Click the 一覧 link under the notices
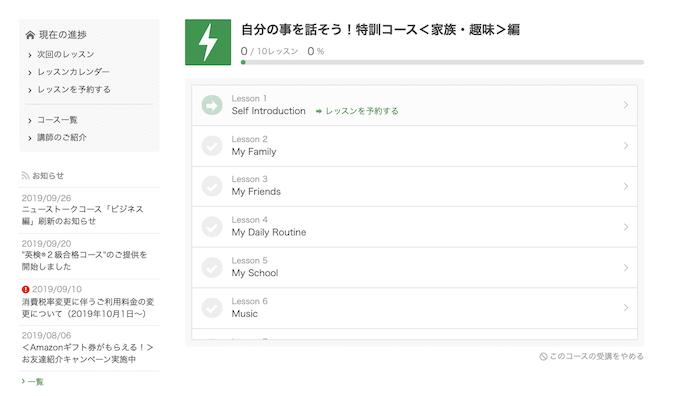 click(35, 382)
